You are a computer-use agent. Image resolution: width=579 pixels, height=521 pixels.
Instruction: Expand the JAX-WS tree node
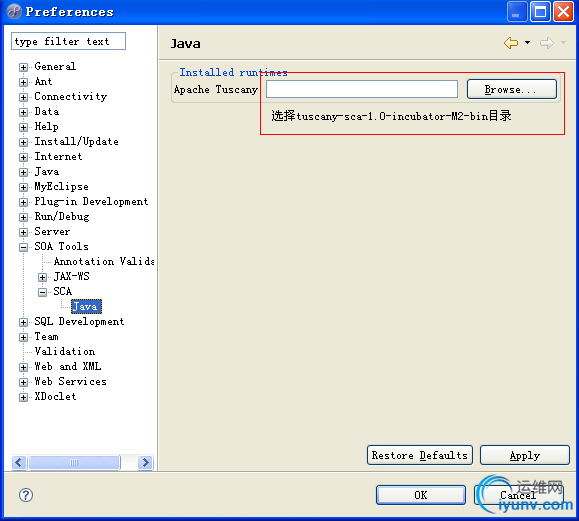tap(42, 277)
